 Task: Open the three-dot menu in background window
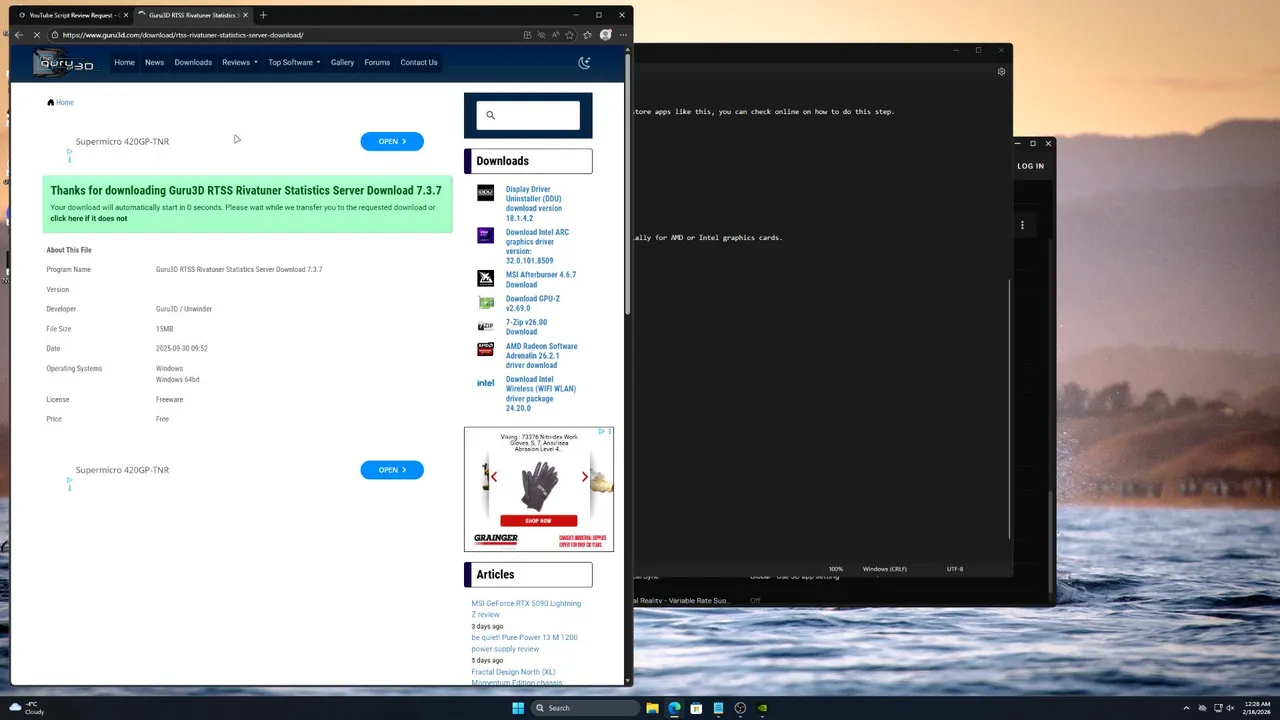[1022, 225]
